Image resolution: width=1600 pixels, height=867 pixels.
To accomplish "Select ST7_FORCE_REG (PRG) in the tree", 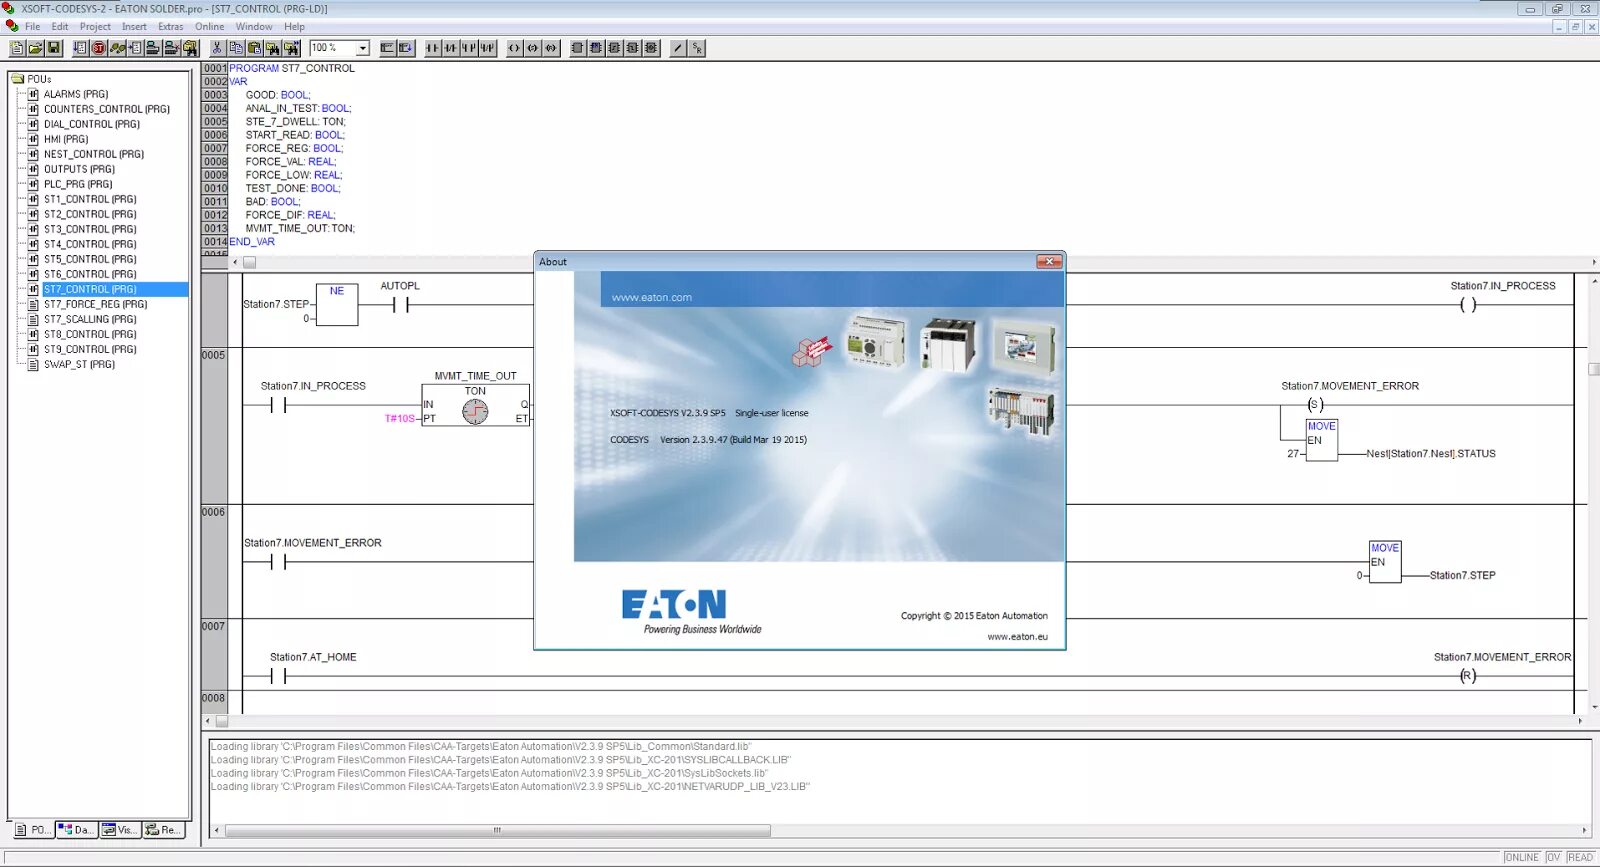I will 96,304.
